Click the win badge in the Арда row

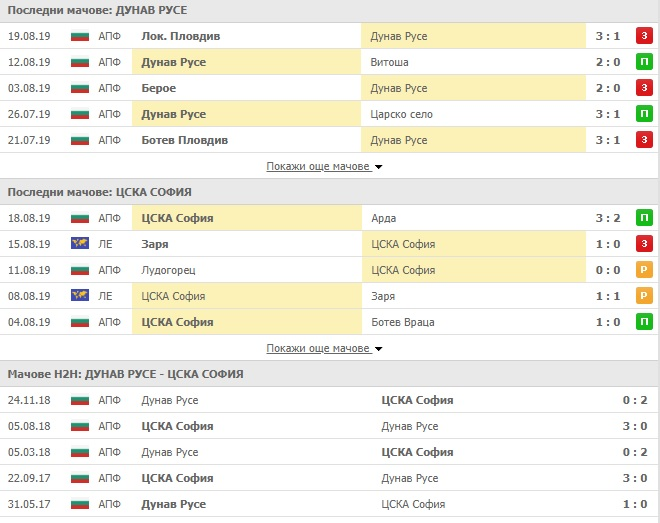coord(644,218)
